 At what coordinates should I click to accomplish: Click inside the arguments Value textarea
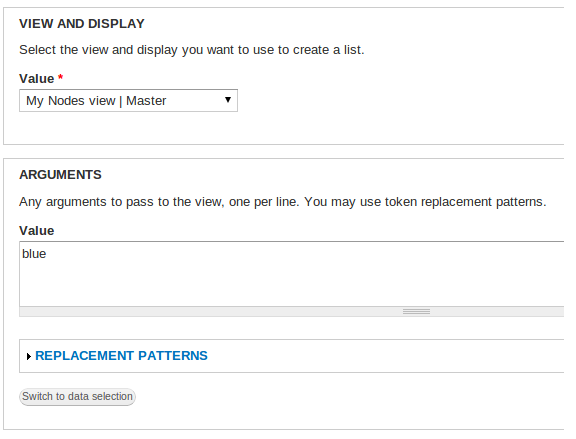[x=292, y=274]
